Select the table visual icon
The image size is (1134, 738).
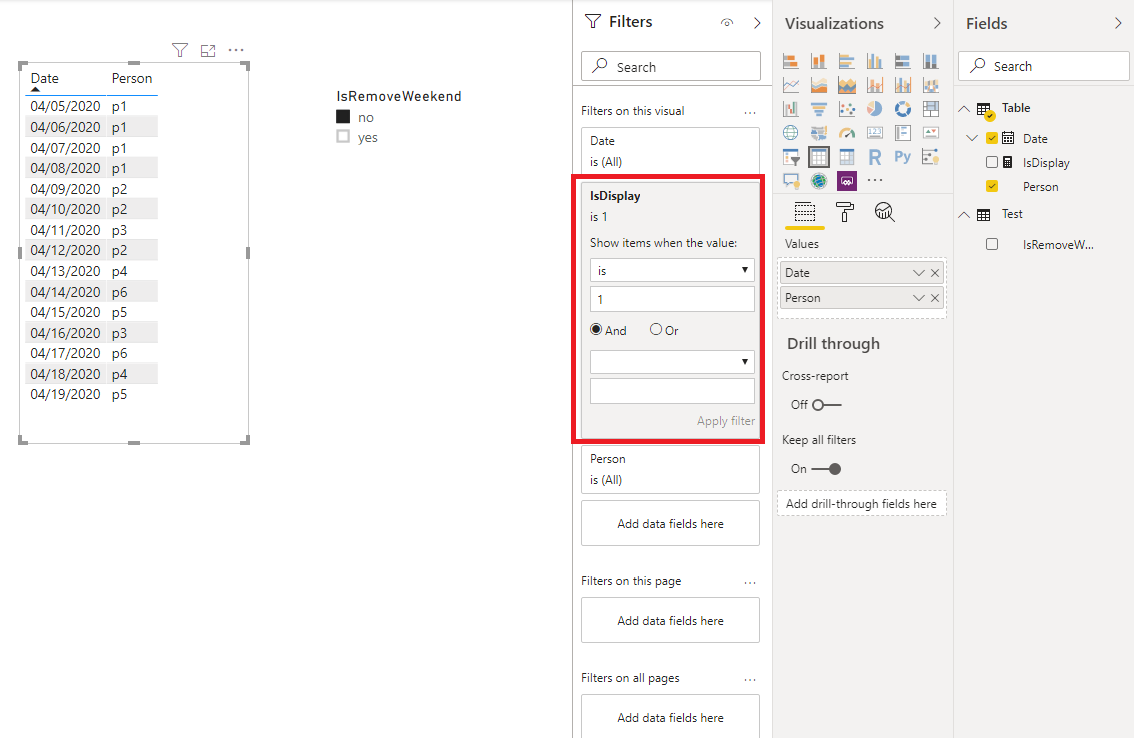[819, 157]
